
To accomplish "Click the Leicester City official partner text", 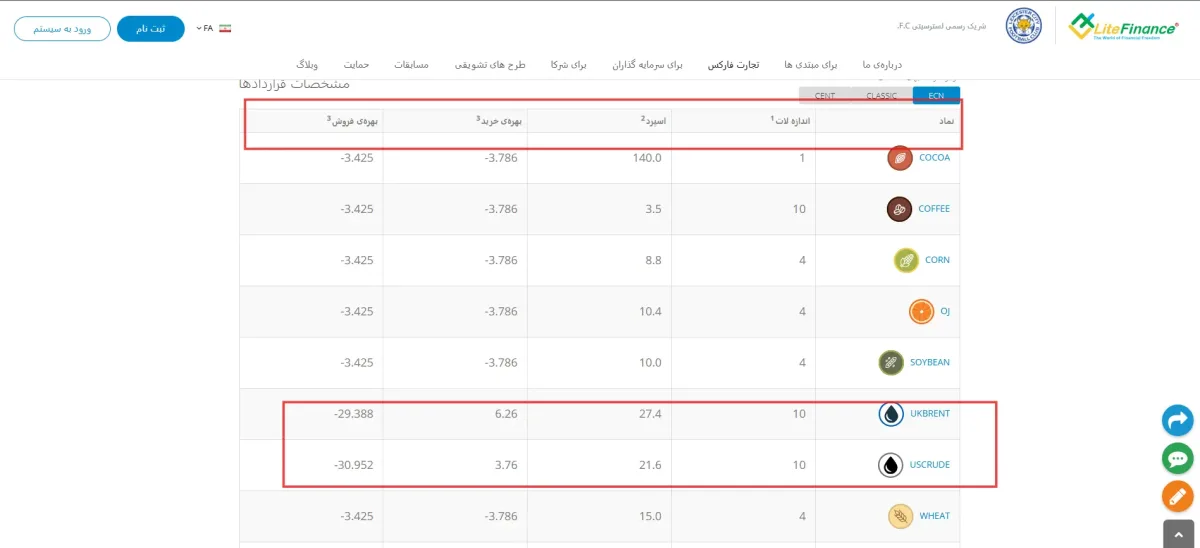I will (x=941, y=26).
